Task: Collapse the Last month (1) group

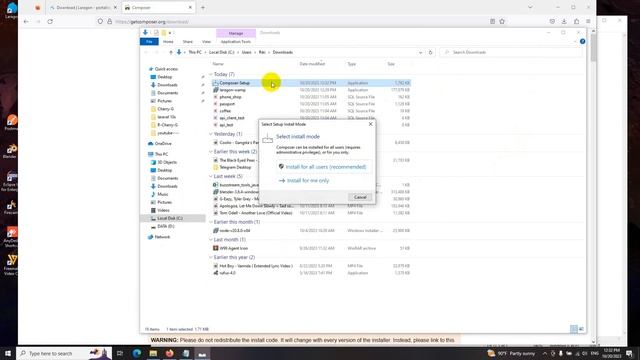Action: click(211, 240)
